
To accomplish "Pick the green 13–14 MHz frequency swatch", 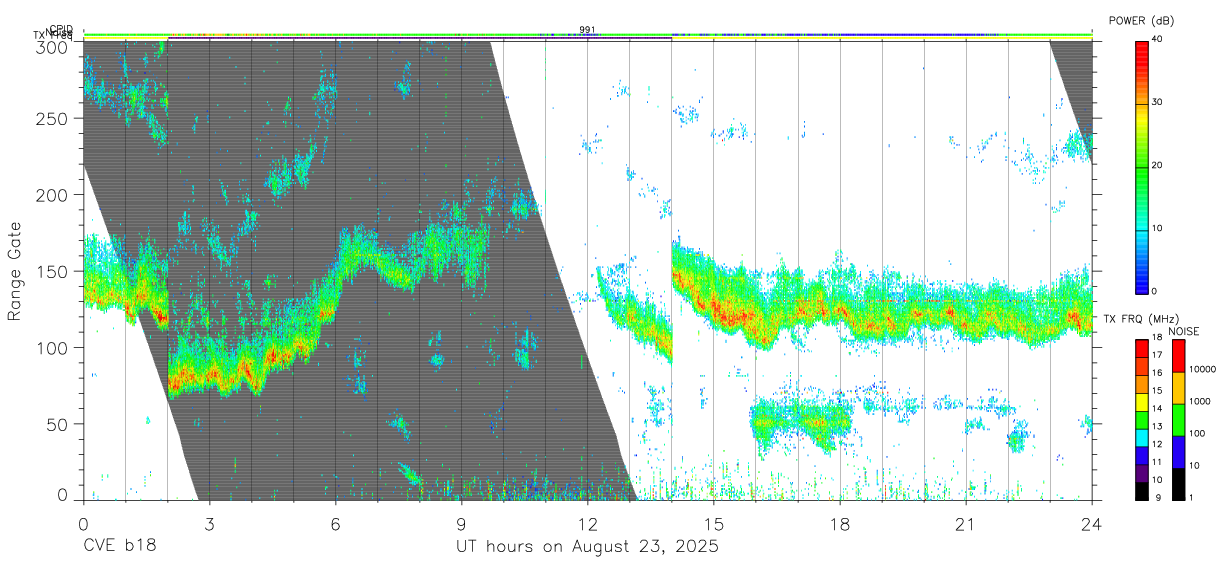I will [x=1140, y=418].
